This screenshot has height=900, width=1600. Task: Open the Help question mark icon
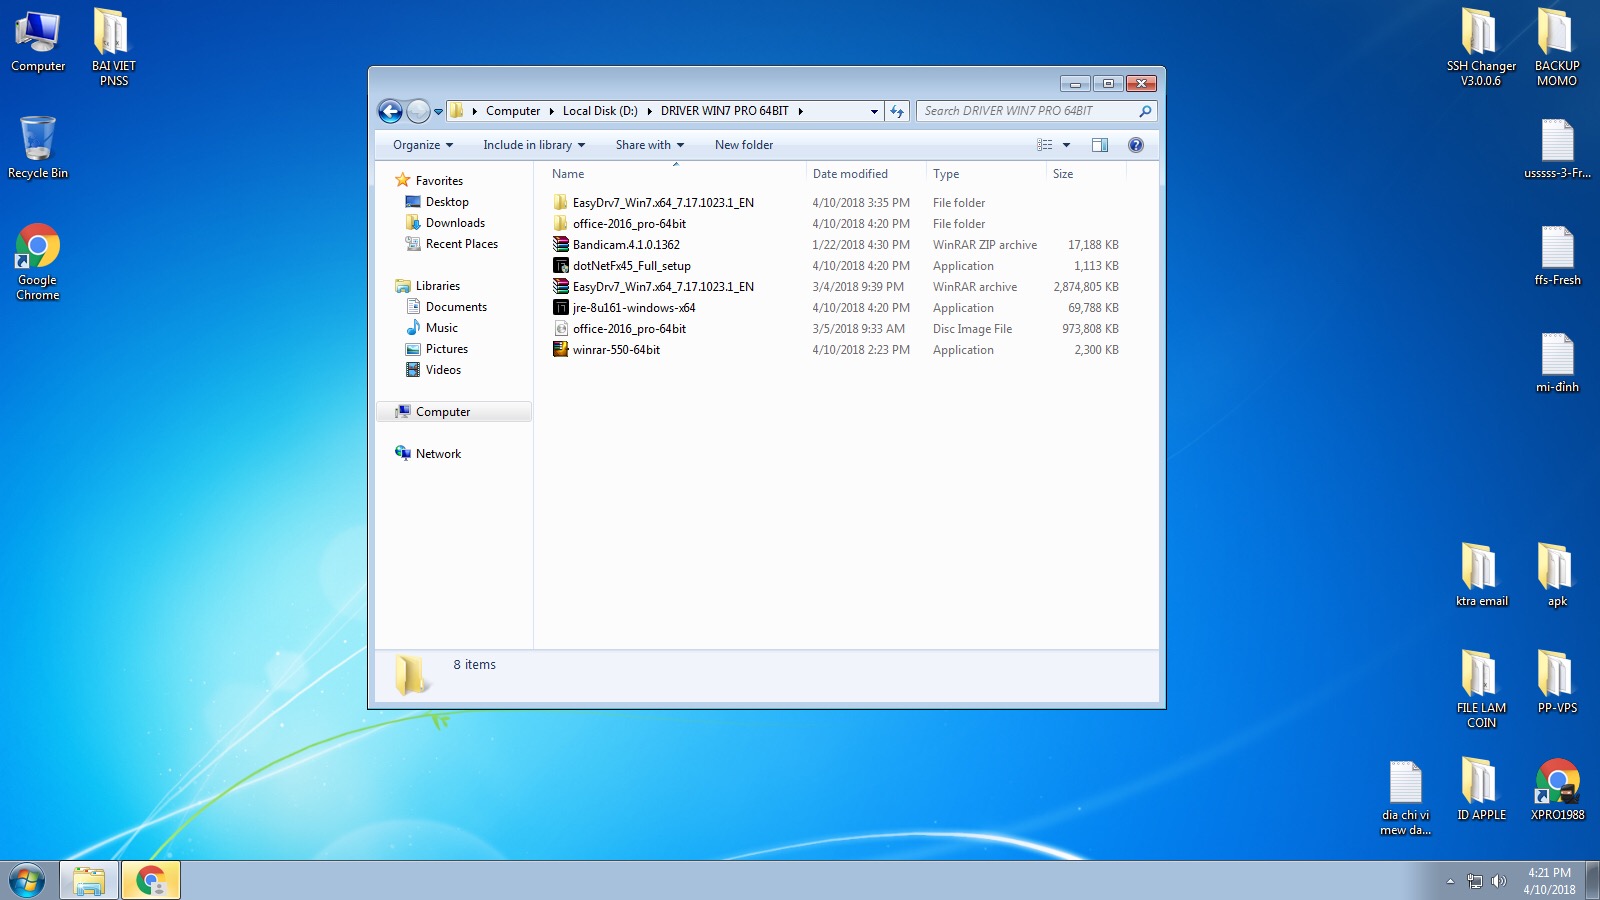[1135, 145]
